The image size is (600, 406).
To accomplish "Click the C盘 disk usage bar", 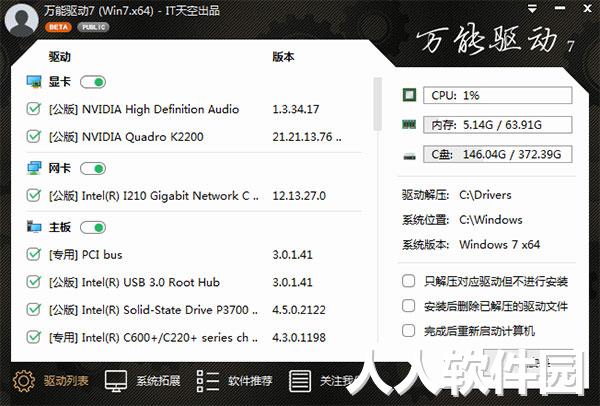I will click(x=497, y=154).
